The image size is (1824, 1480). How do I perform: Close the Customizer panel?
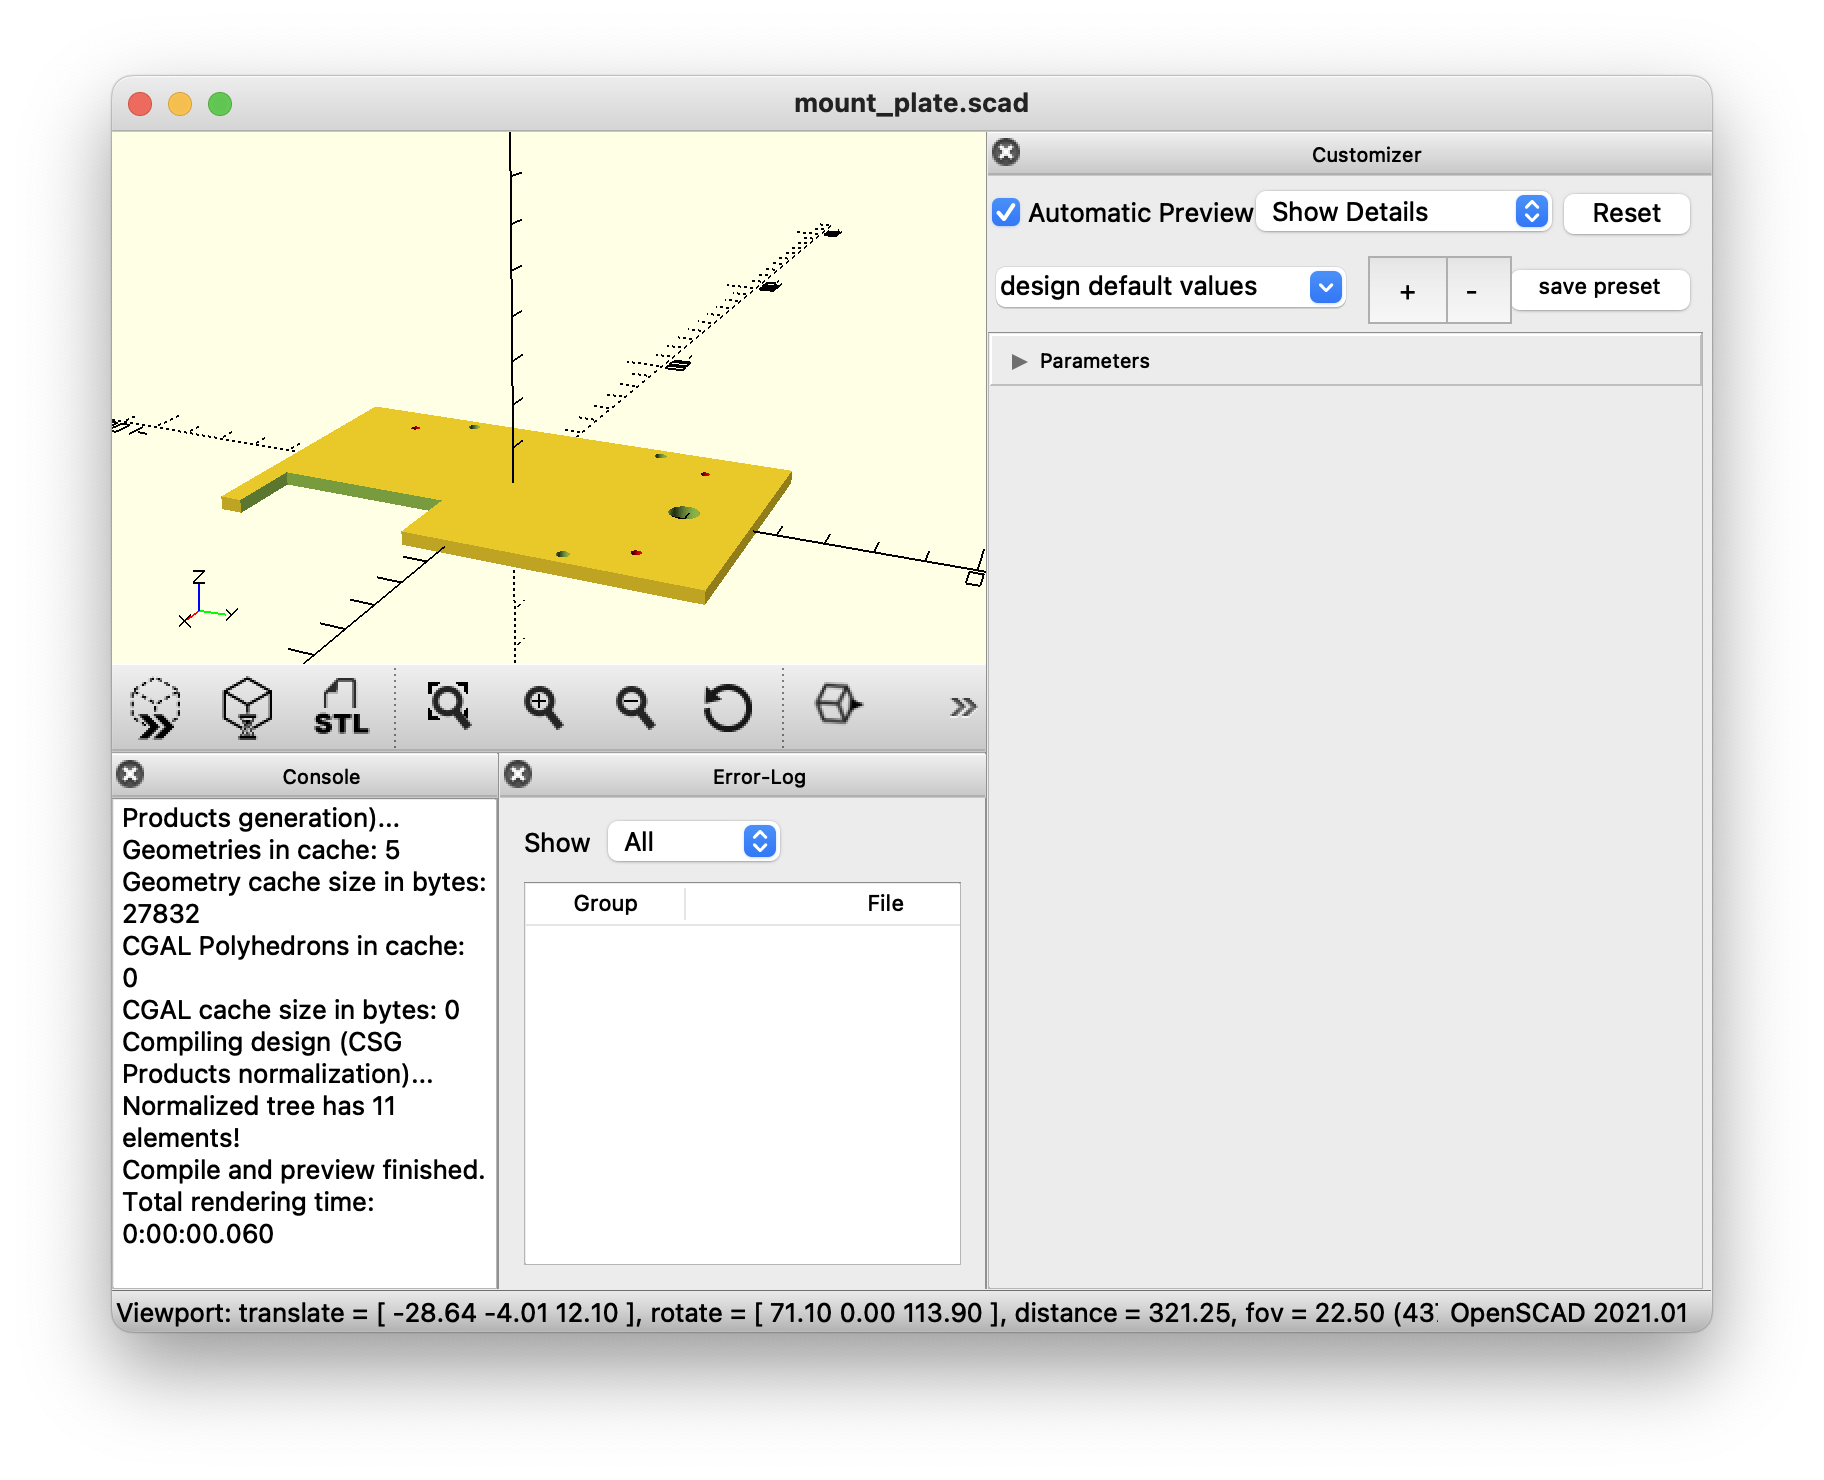click(x=1006, y=152)
